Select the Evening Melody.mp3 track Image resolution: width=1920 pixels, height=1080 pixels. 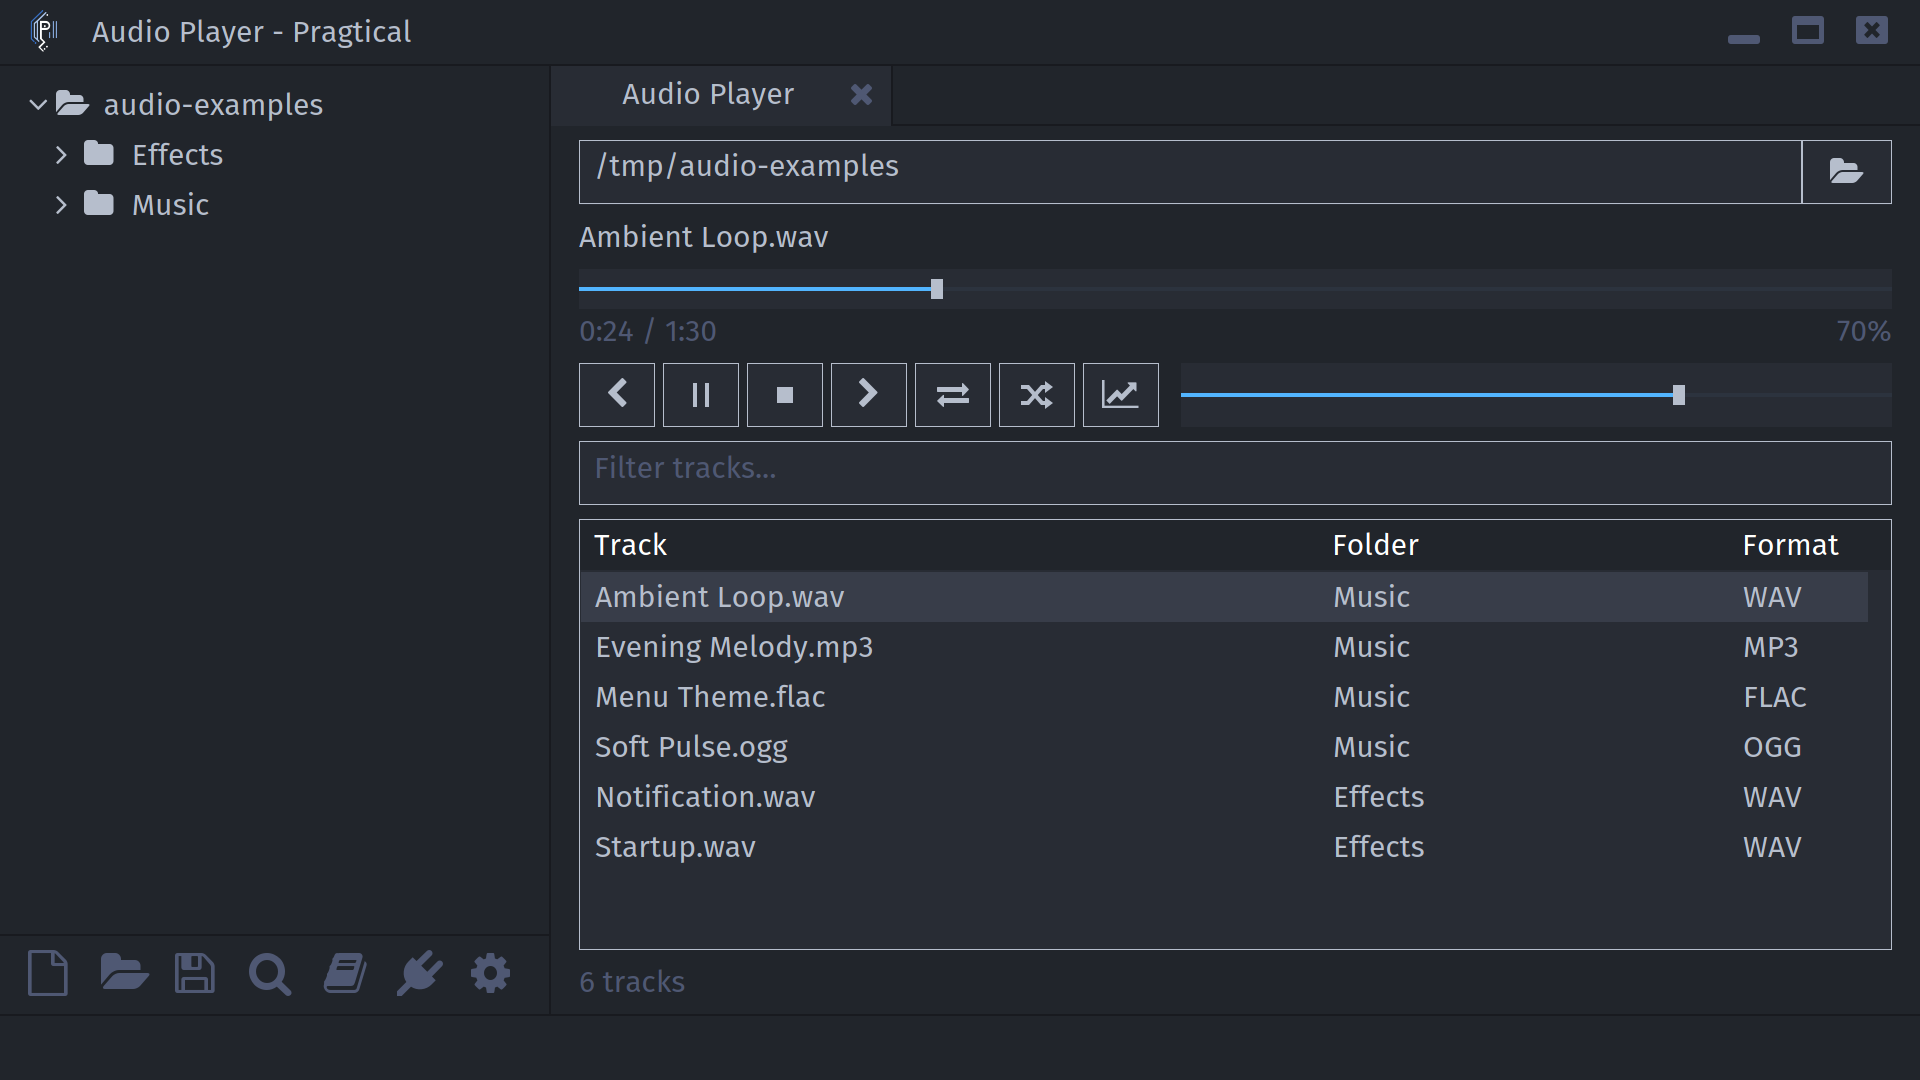click(x=1224, y=647)
